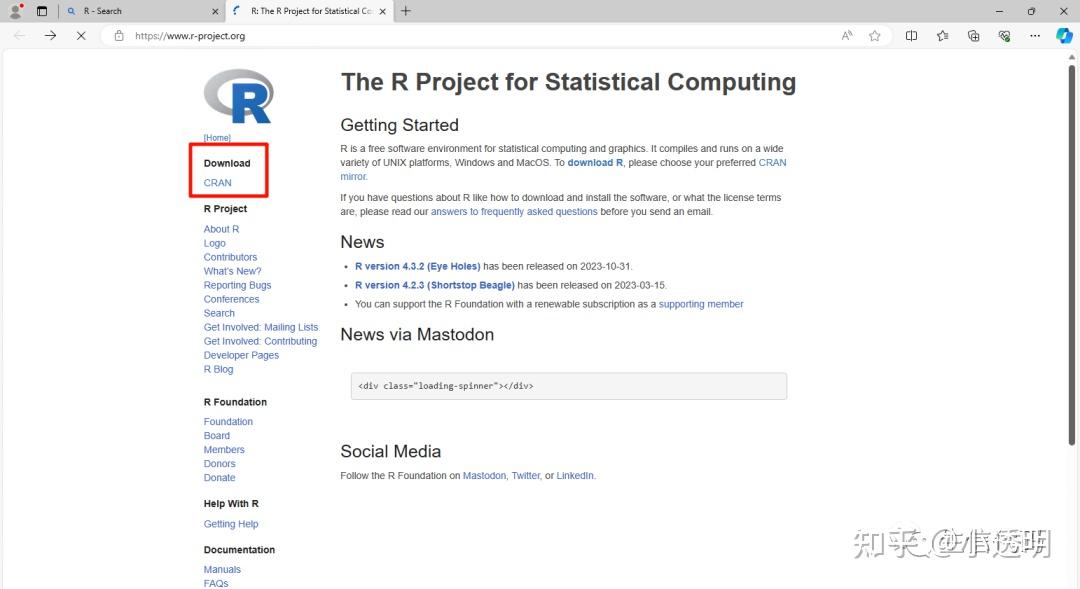Open the Read Aloud feature
This screenshot has height=589, width=1080.
pos(847,36)
